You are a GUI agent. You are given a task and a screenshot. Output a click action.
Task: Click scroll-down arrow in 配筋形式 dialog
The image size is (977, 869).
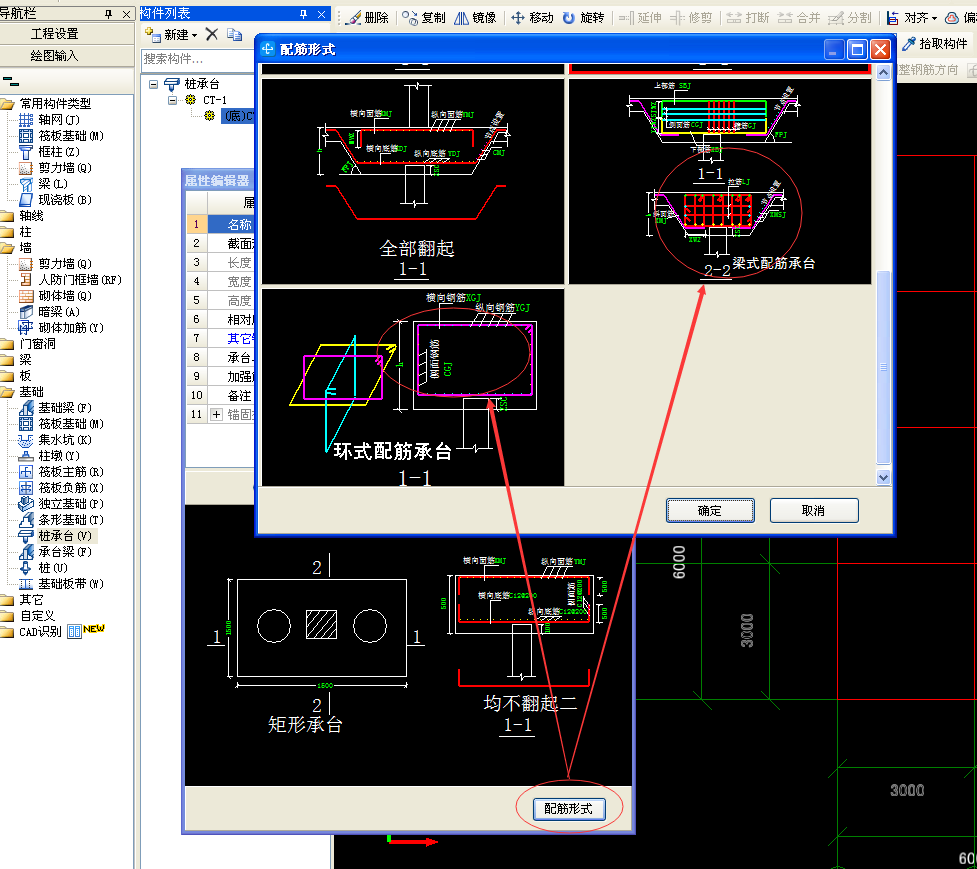[883, 477]
